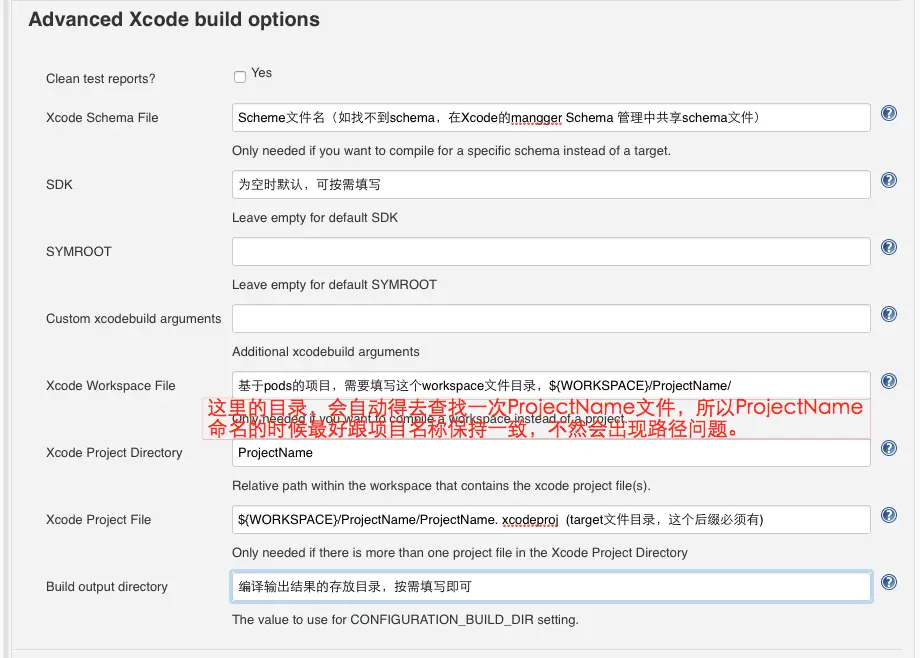
Task: Click the CONFIGURATION_BUILD_DIR setting description
Action: pyautogui.click(x=405, y=620)
